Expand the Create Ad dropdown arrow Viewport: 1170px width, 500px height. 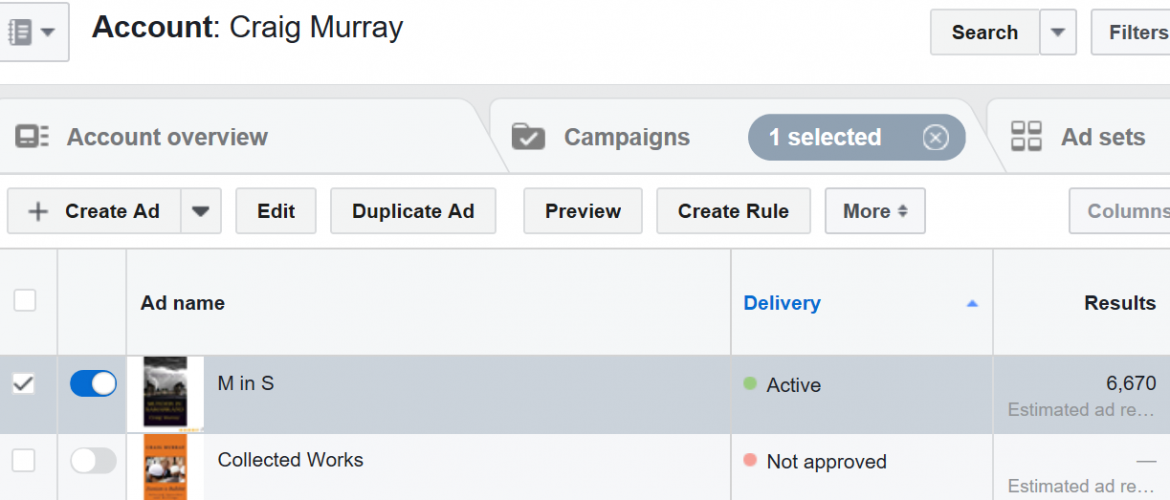(200, 211)
